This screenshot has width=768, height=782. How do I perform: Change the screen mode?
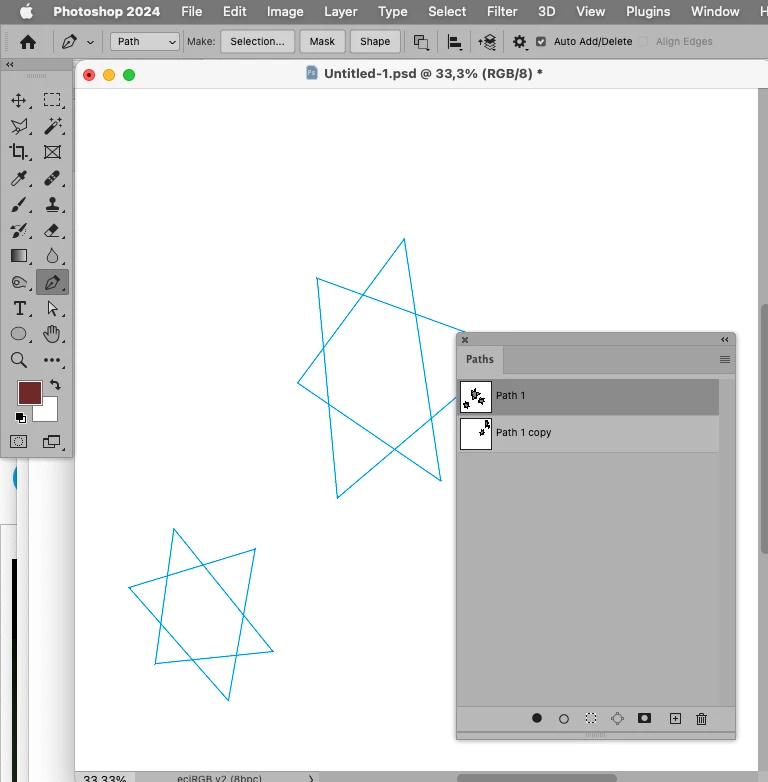click(x=52, y=441)
